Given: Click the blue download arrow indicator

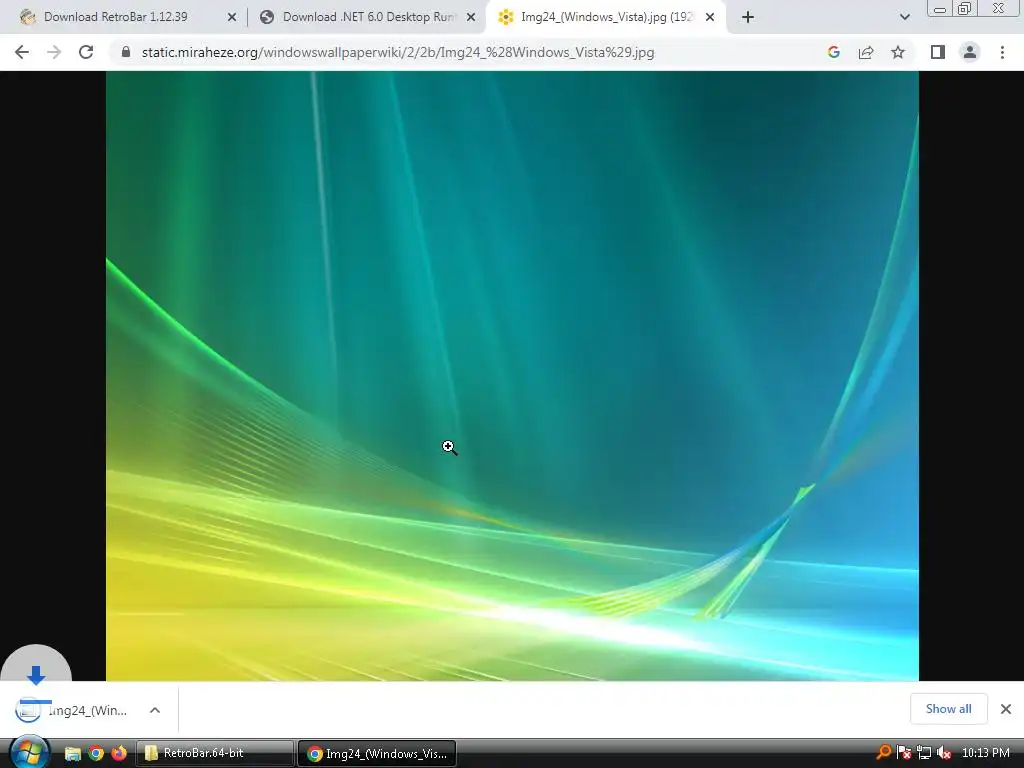Looking at the screenshot, I should [x=36, y=675].
